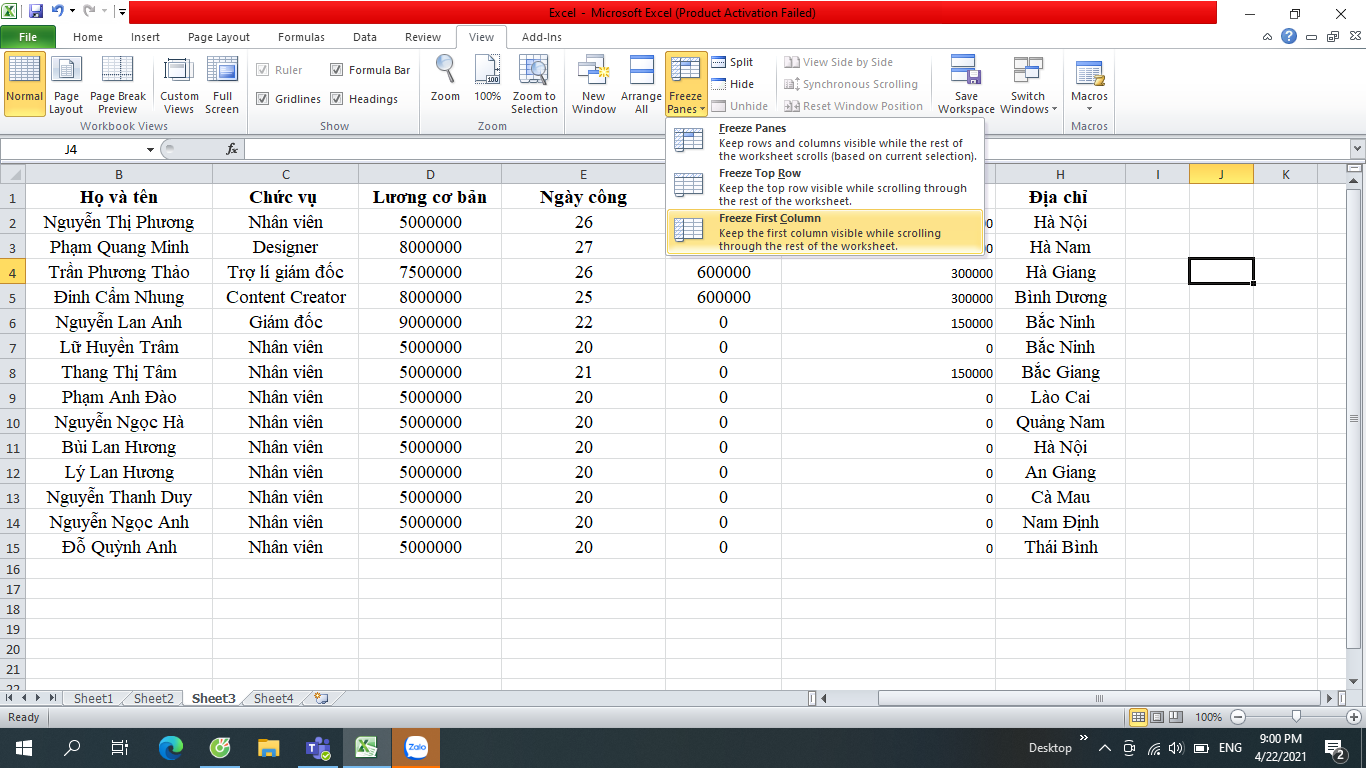This screenshot has height=768, width=1366.
Task: Click the Save icon in quick access toolbar
Action: [36, 12]
